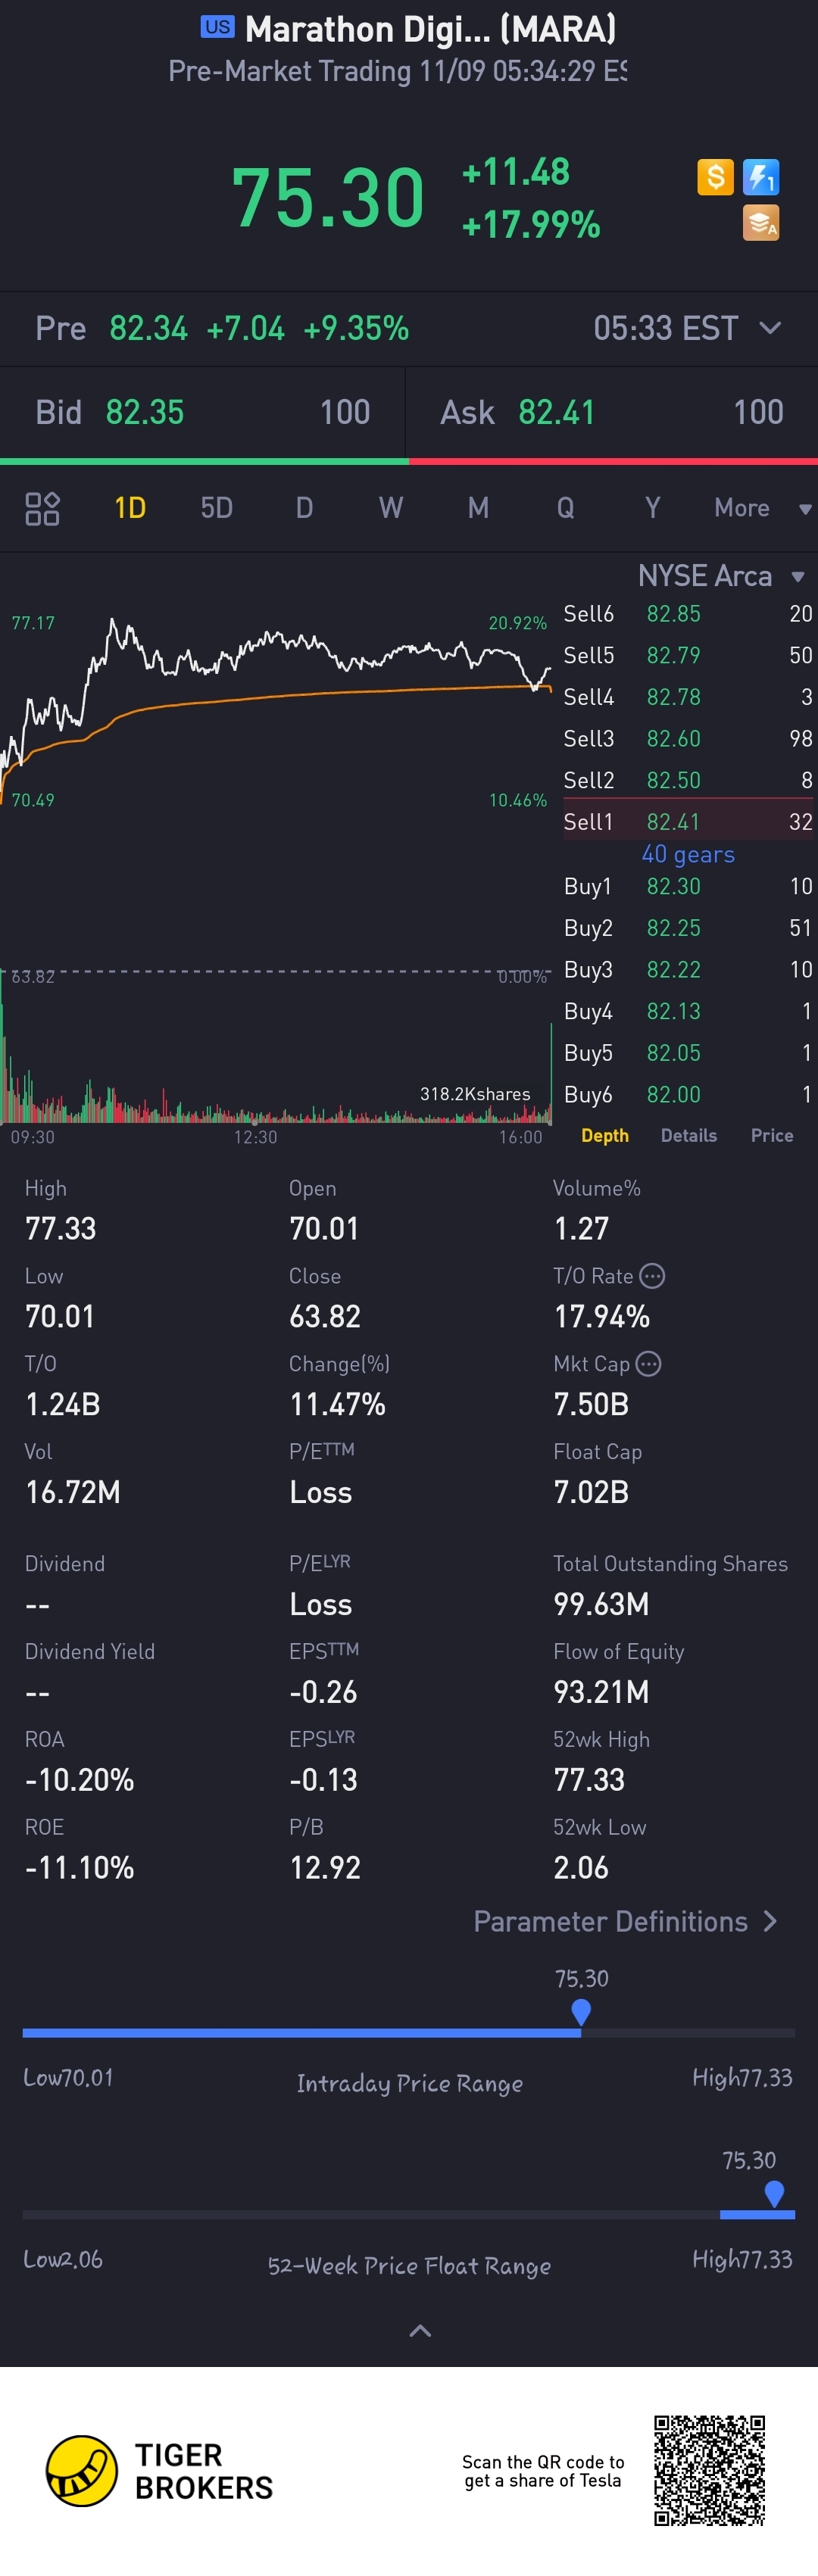Image resolution: width=818 pixels, height=2576 pixels.
Task: Tap the Marathon Digi... (MARA) title
Action: [x=430, y=29]
